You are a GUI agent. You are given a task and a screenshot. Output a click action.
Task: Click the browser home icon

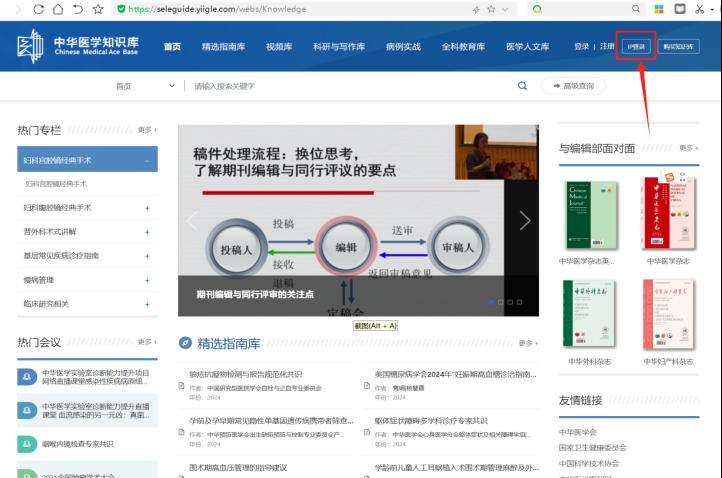point(58,9)
